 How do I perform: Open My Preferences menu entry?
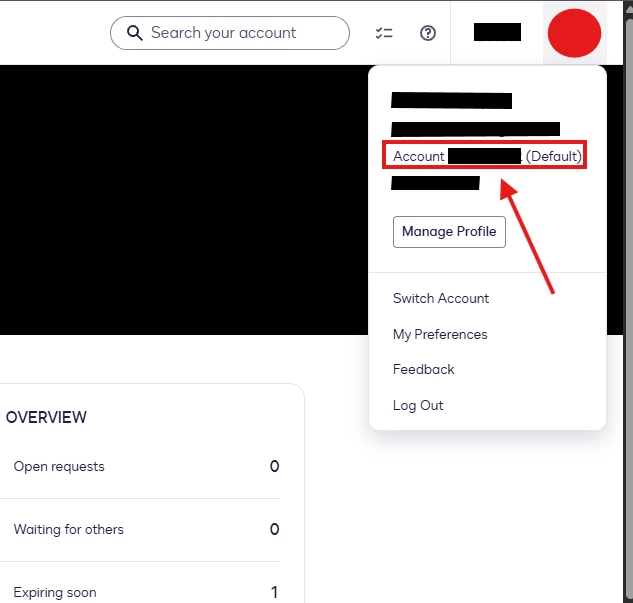click(440, 334)
